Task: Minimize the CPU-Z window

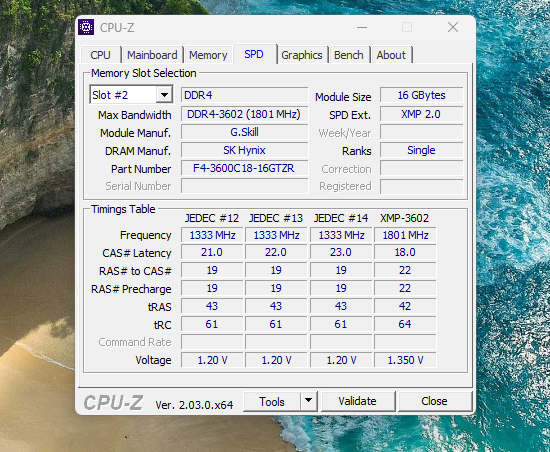Action: 362,27
